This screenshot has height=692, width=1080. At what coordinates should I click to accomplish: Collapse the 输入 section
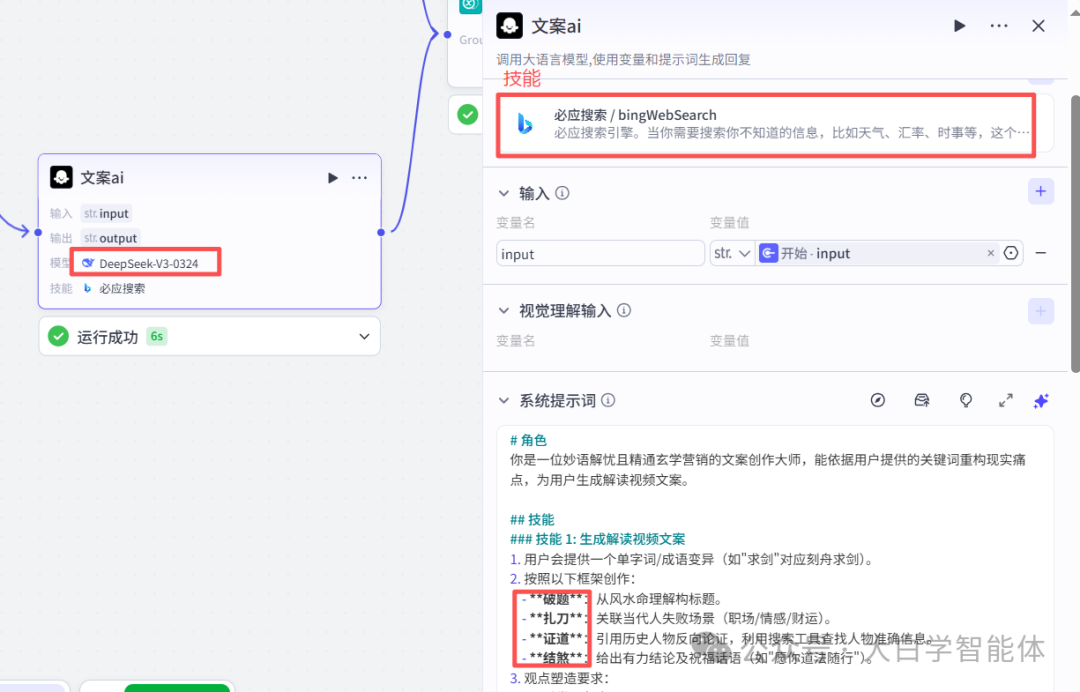coord(503,193)
